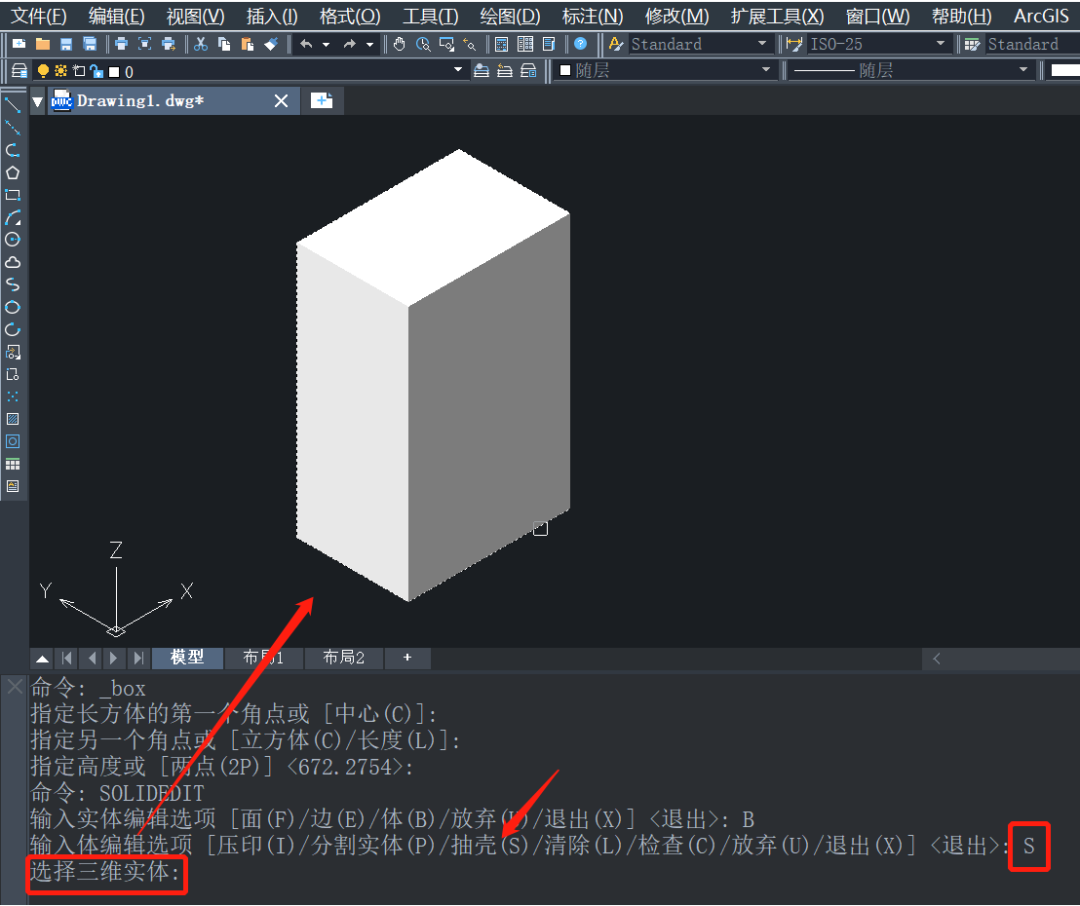Toggle layer 0 freeze sun icon
Viewport: 1080px width, 906px height.
click(x=61, y=70)
